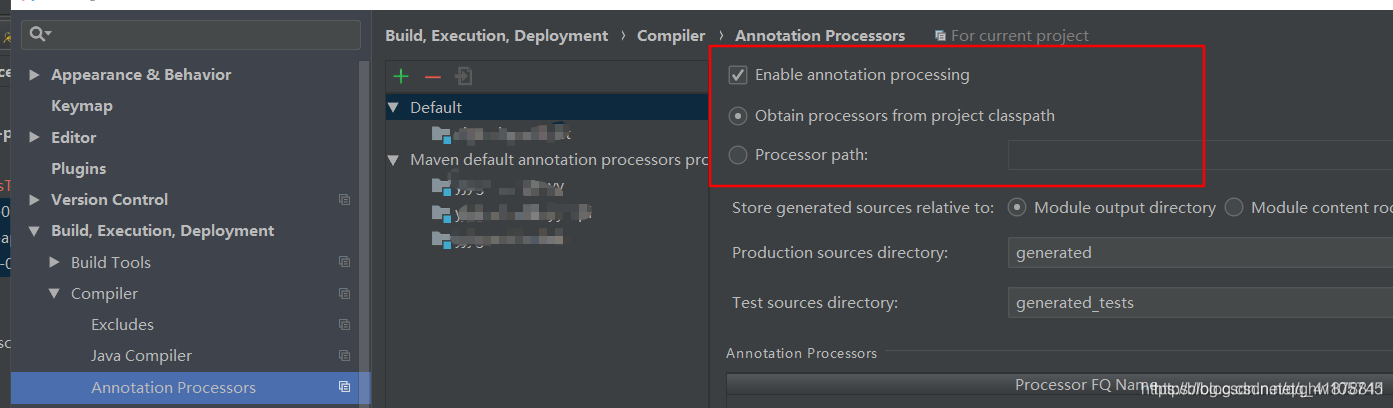Click project-level icon beside Version Control

click(x=345, y=200)
